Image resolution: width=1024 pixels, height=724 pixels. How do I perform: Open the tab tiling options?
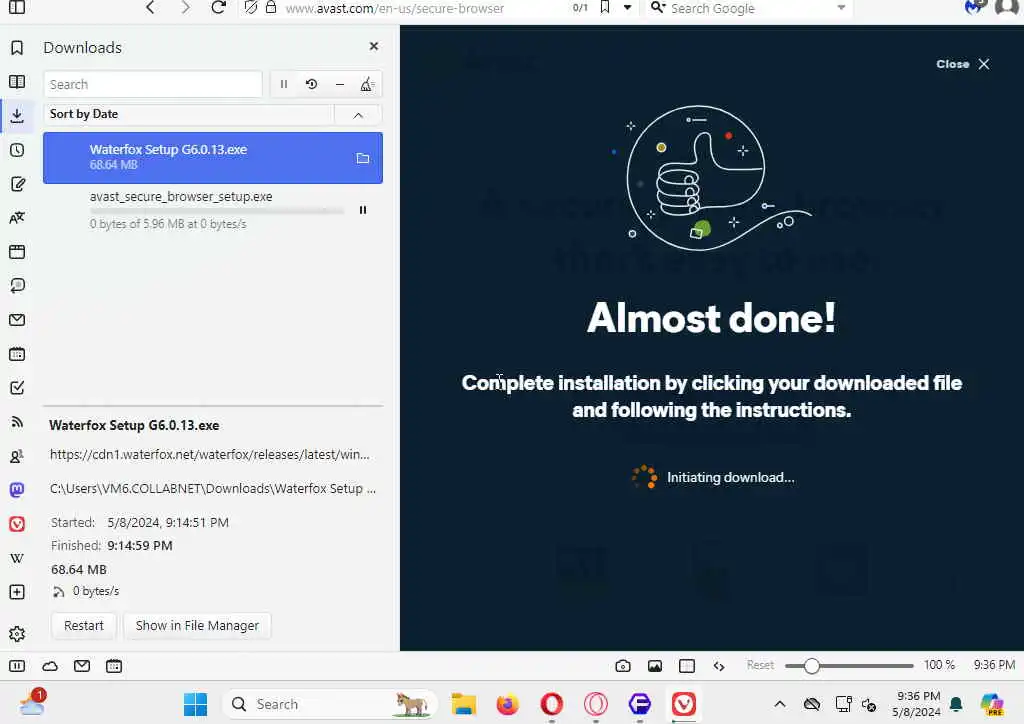(687, 666)
